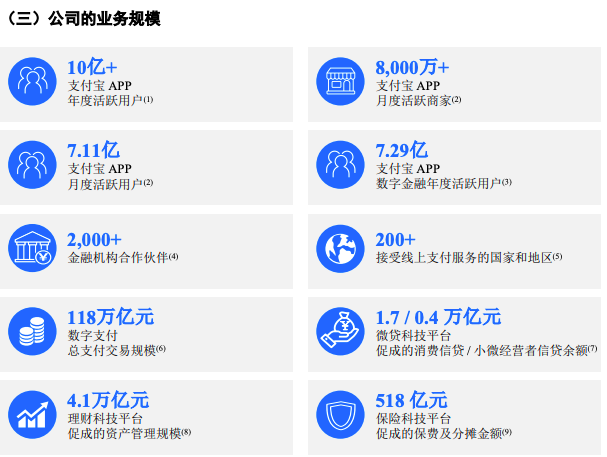Image resolution: width=607 pixels, height=457 pixels.
Task: Click the 7.11亿 figure
Action: tap(94, 150)
